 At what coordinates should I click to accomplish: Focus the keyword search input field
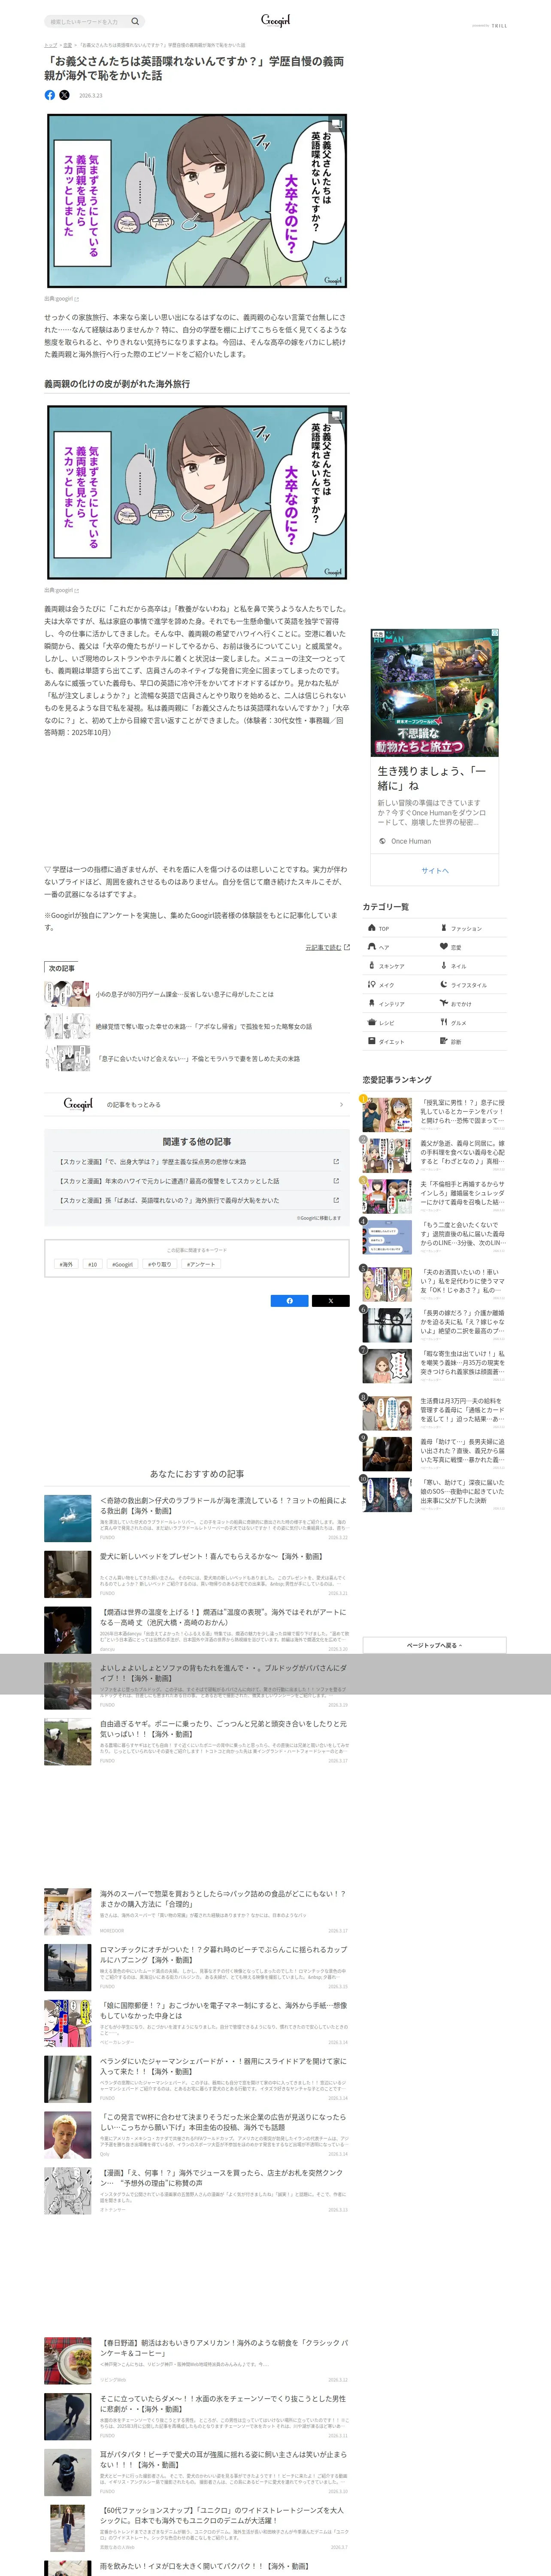(87, 21)
